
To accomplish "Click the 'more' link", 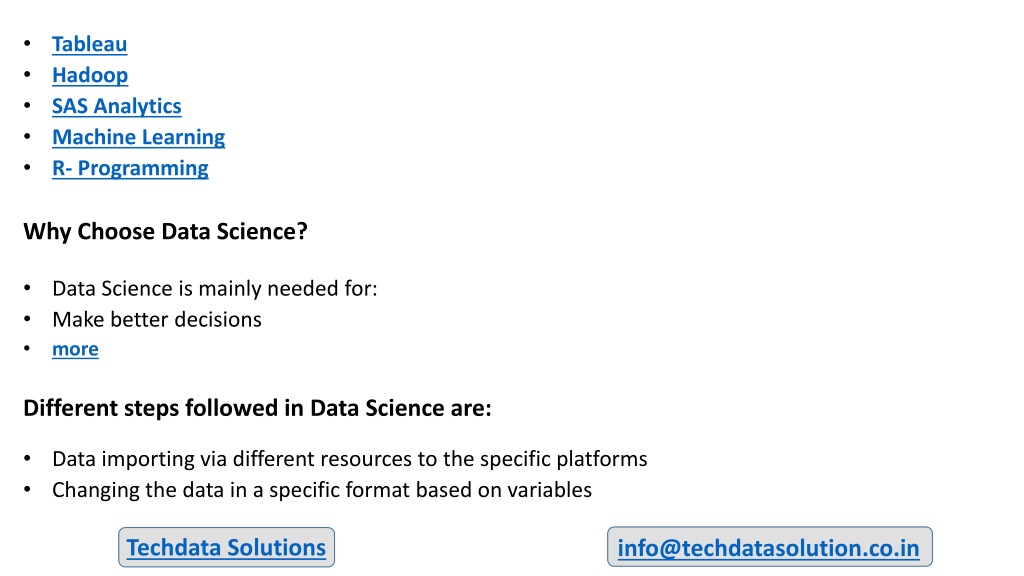I will [76, 349].
